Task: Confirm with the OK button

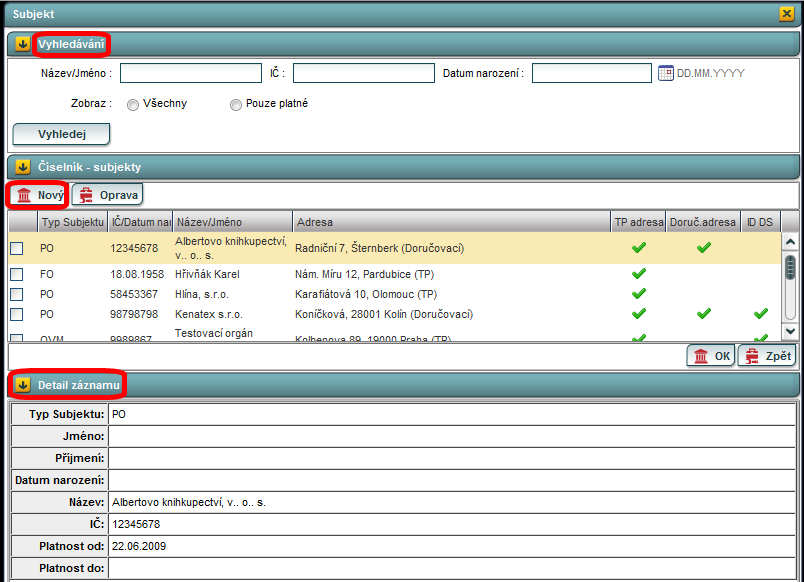Action: point(711,355)
